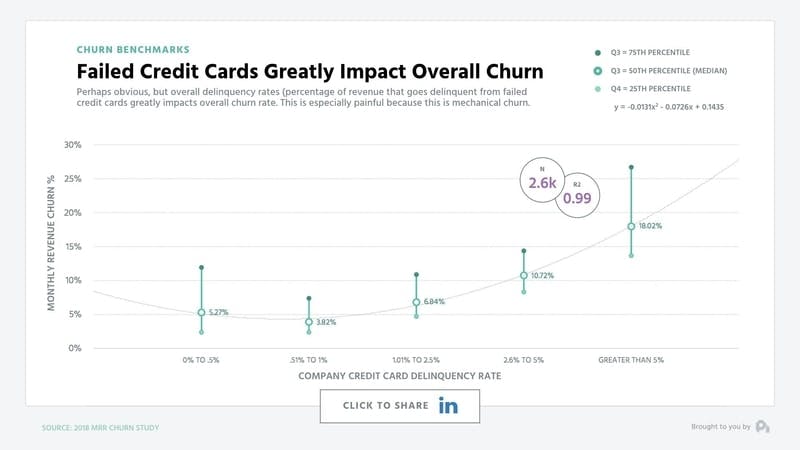Click the 0% to .5% axis label
The image size is (800, 450).
(x=202, y=358)
